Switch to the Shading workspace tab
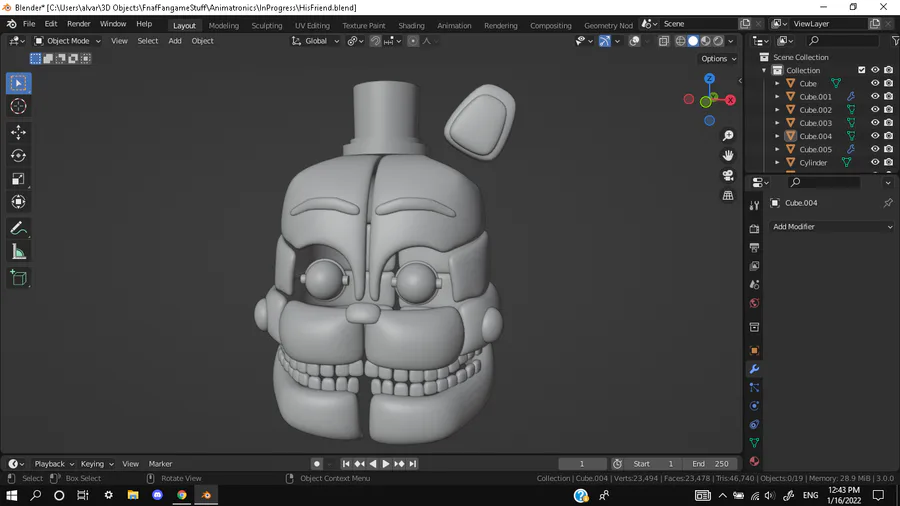Image resolution: width=900 pixels, height=506 pixels. tap(412, 25)
